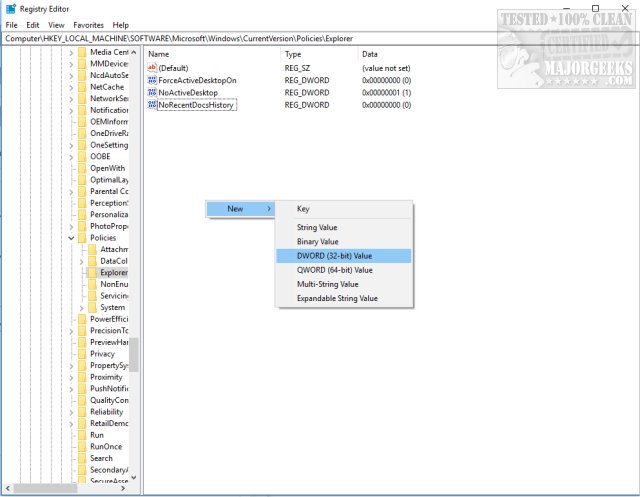Click the NetCache folder icon
Viewport: 640px width, 497px height.
click(82, 87)
